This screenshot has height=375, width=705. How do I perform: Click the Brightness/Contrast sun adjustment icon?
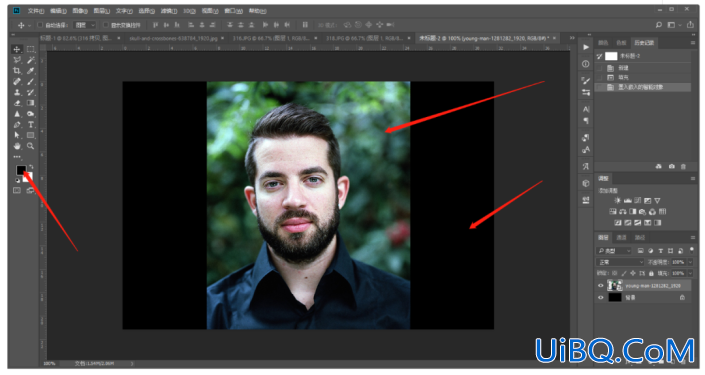[x=617, y=201]
